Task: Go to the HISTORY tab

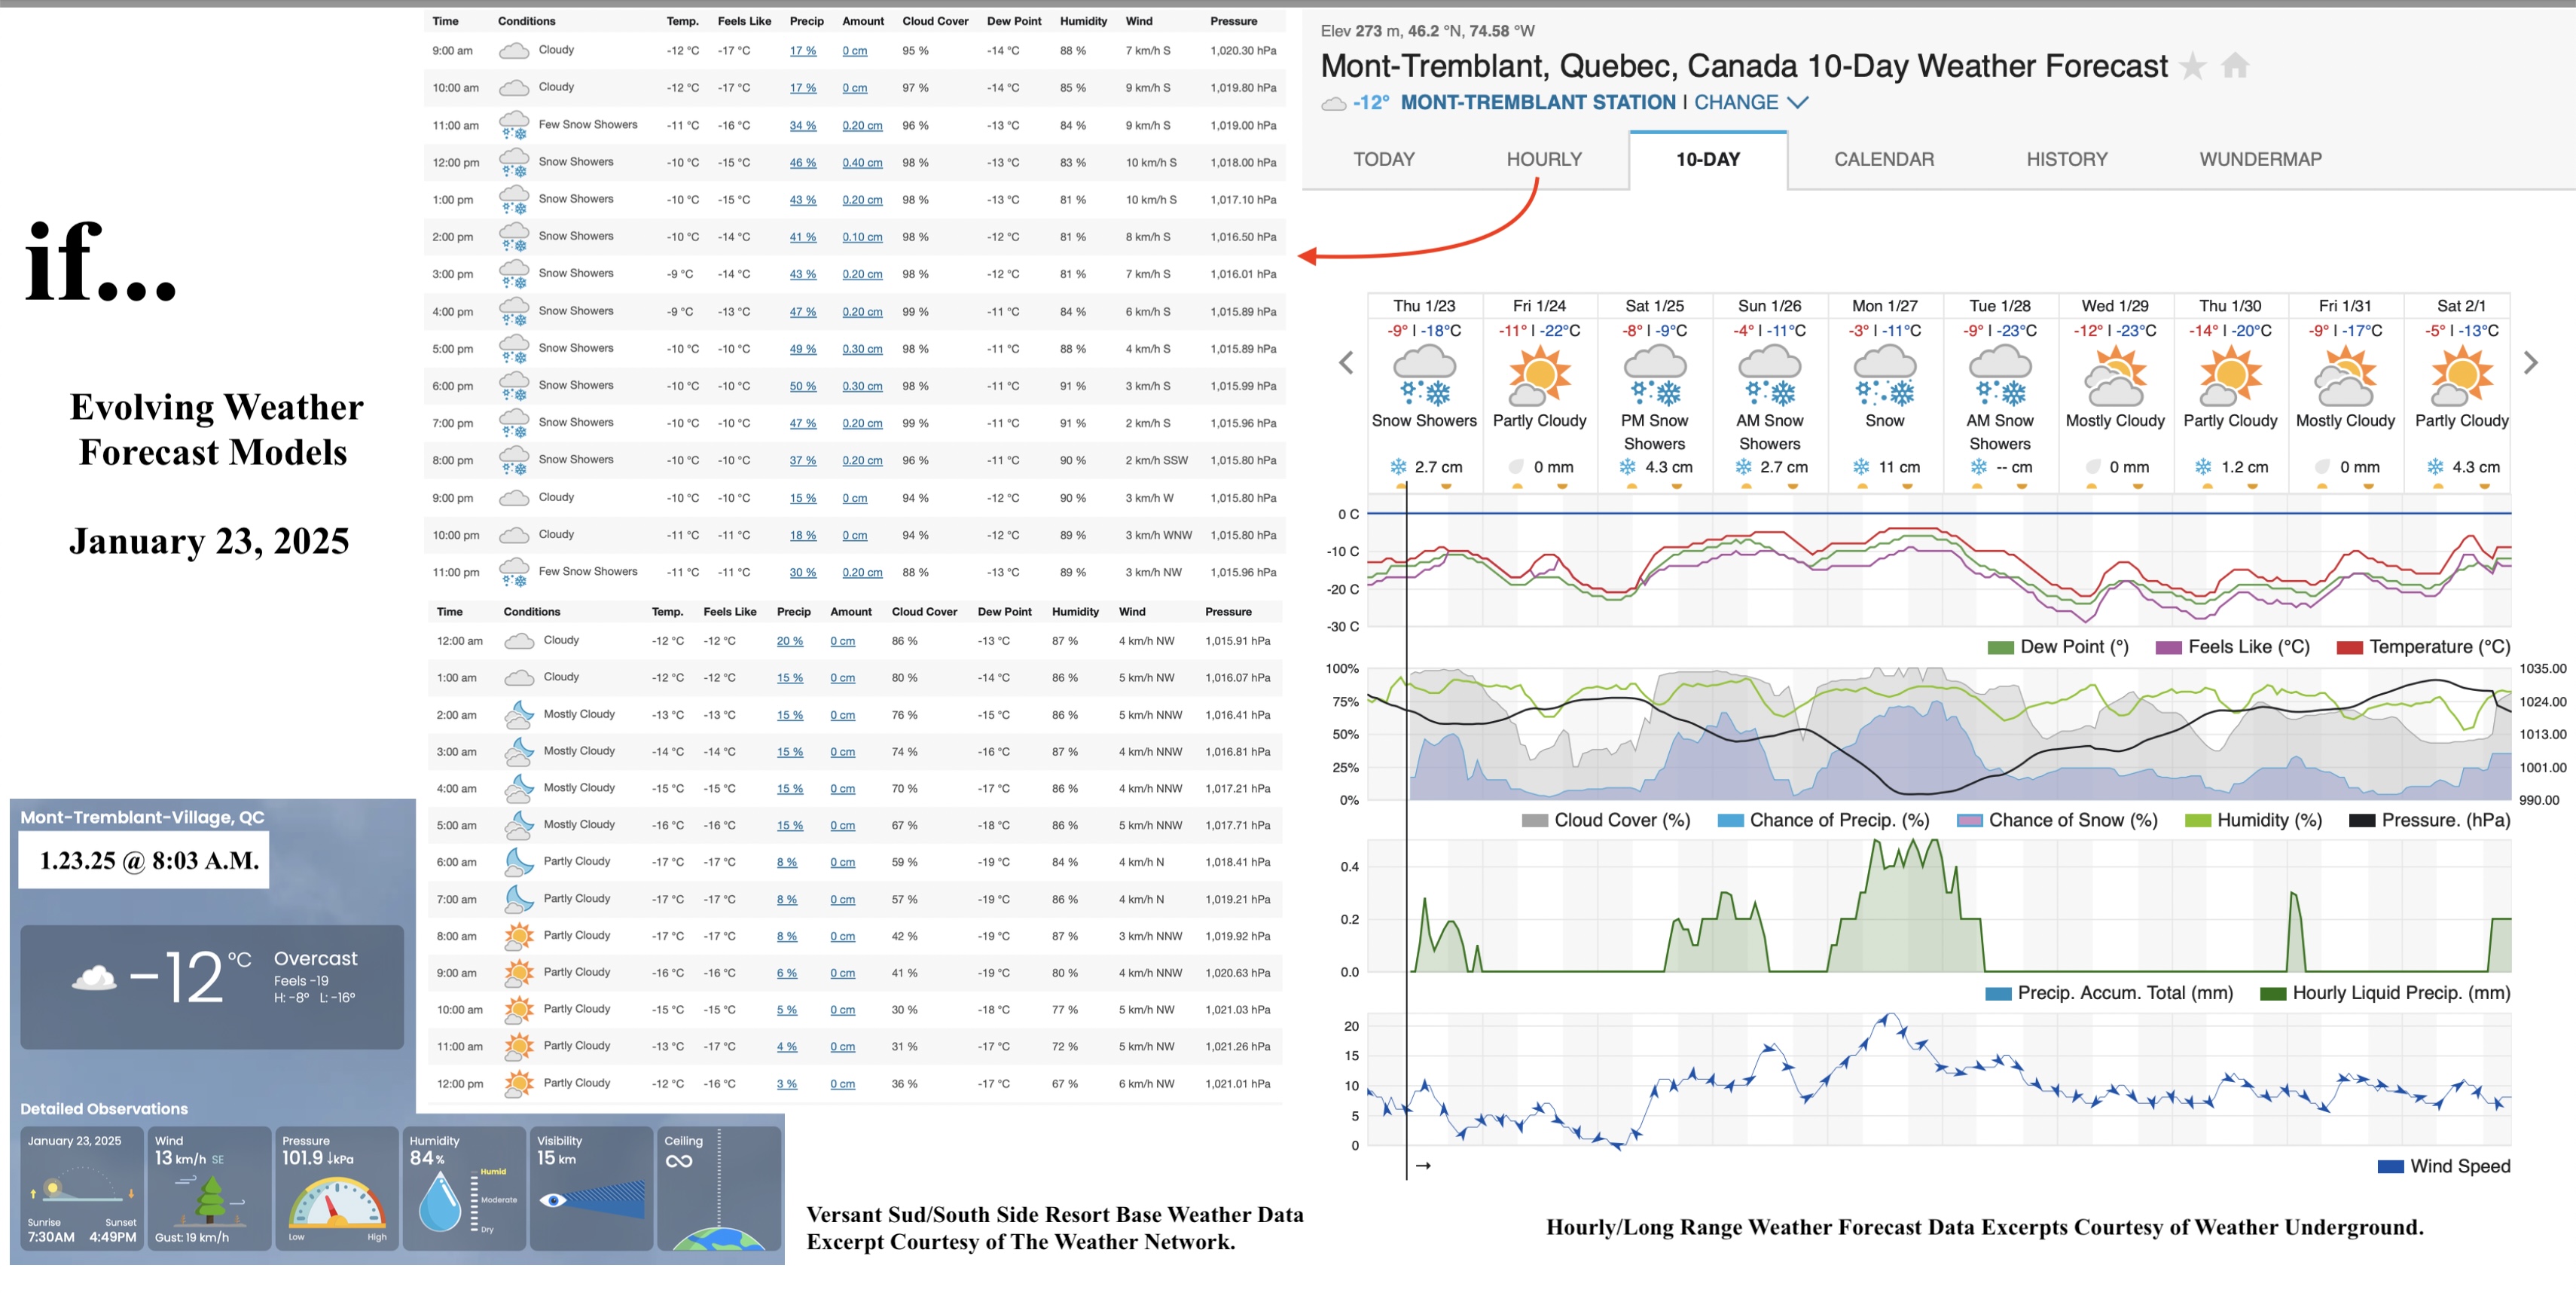Action: coord(2067,159)
